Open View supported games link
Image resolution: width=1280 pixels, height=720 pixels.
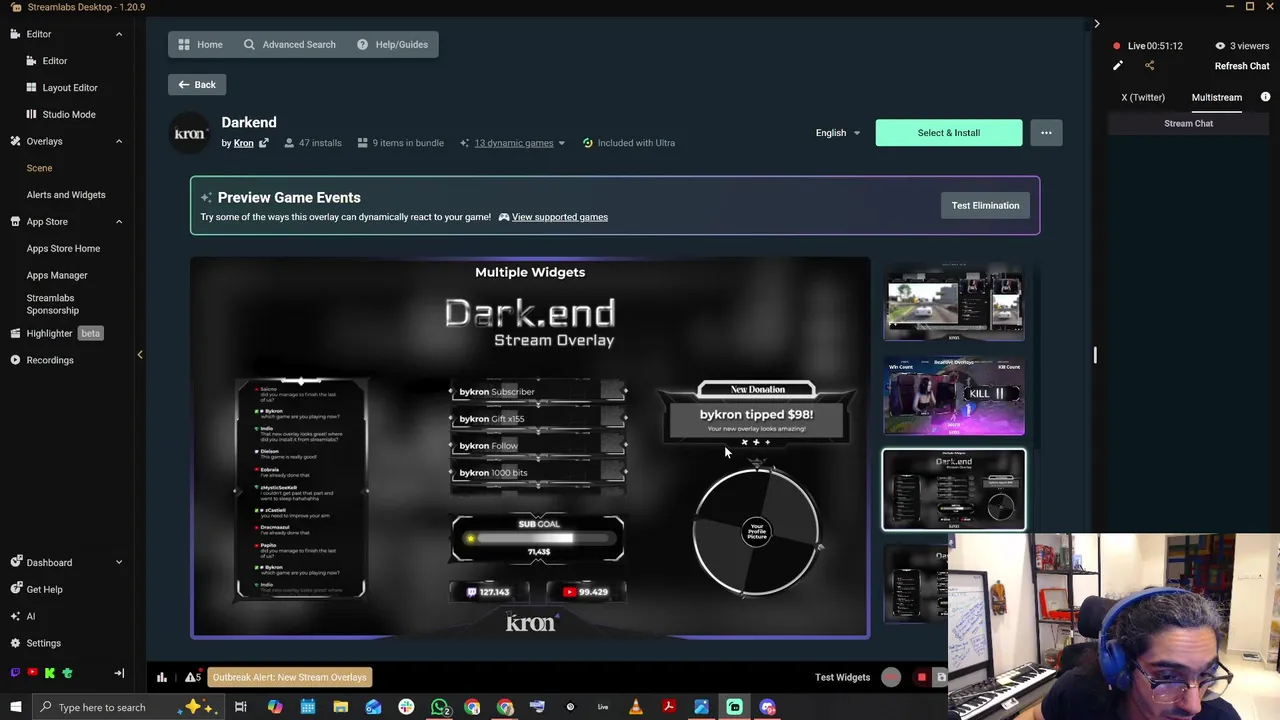[x=560, y=217]
